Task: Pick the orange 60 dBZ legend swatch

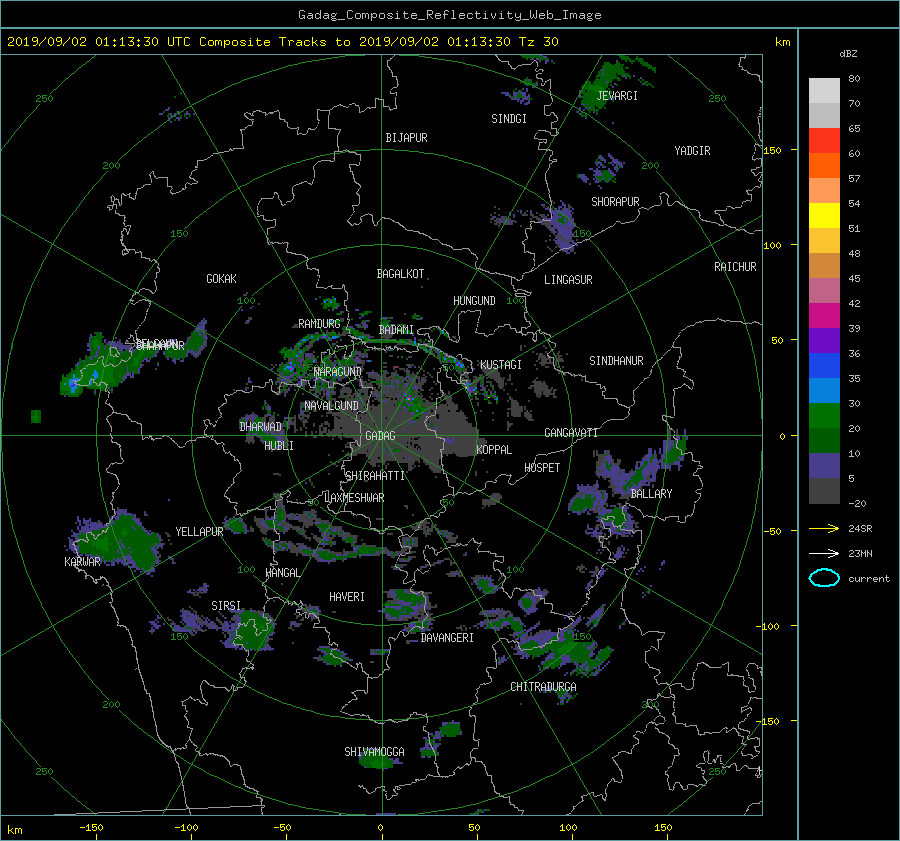Action: [x=824, y=165]
